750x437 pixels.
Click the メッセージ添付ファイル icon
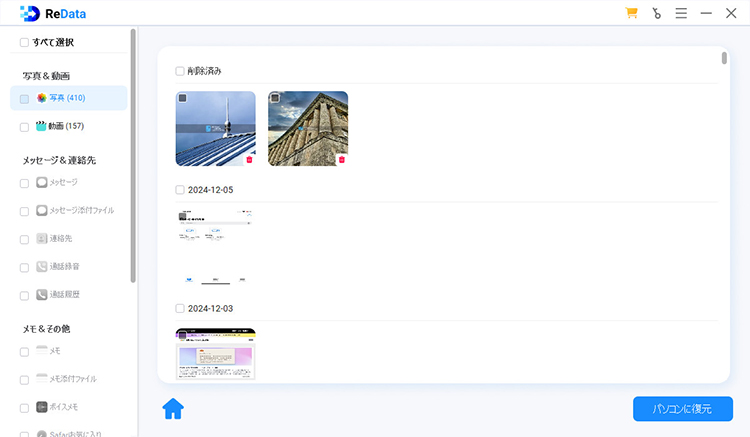click(x=42, y=210)
